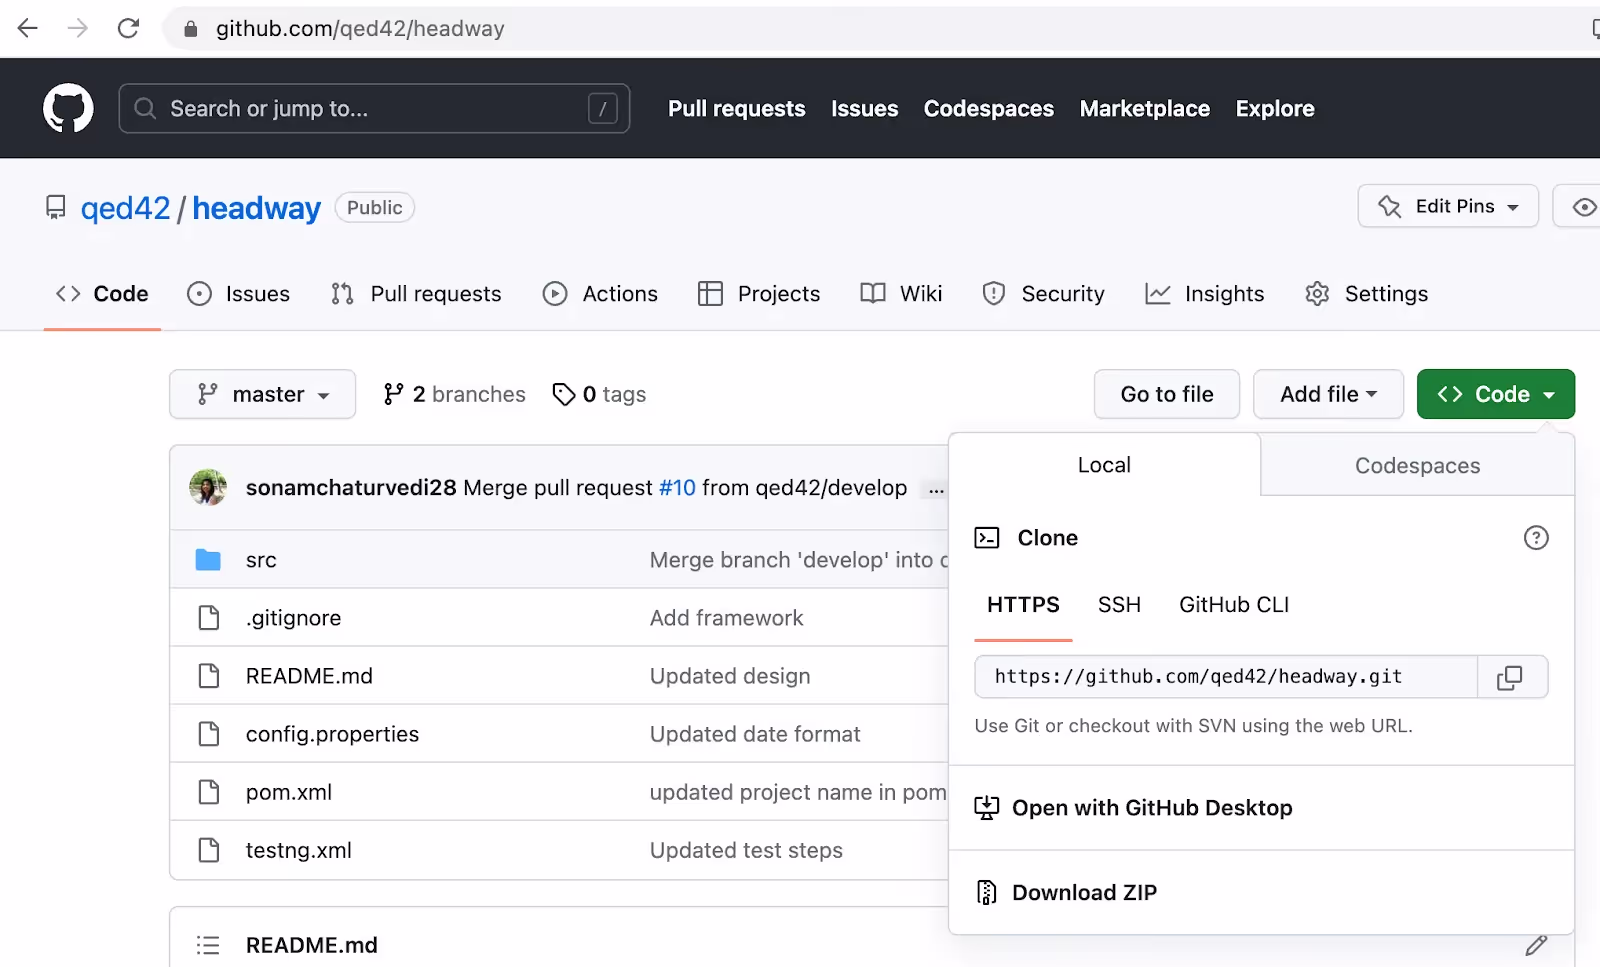Viewport: 1600px width, 967px height.
Task: Select the GitHub CLI clone tab
Action: pos(1234,605)
